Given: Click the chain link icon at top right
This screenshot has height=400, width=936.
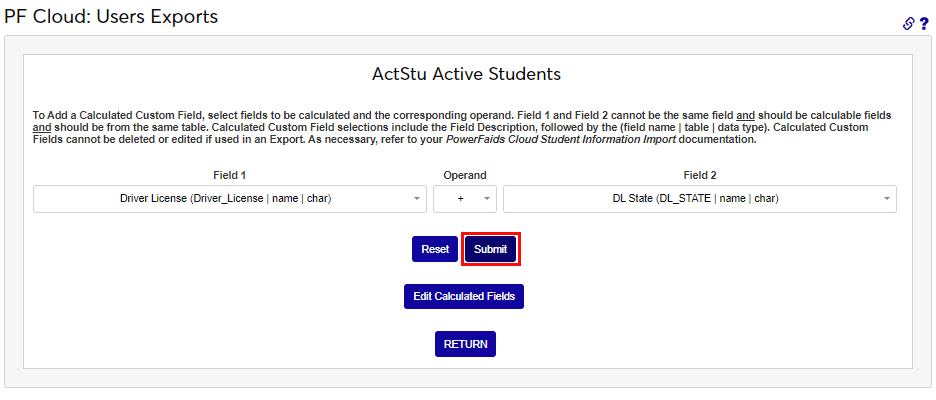Looking at the screenshot, I should tap(908, 23).
